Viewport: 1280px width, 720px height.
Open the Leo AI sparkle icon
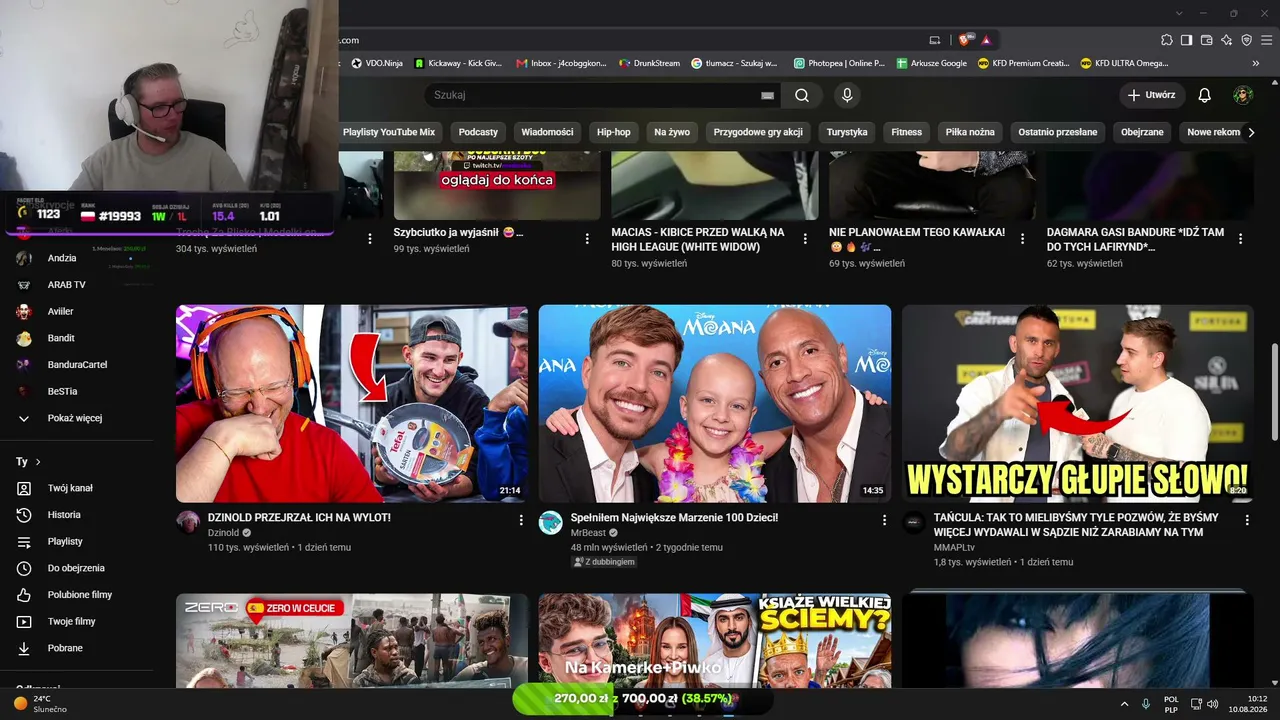click(x=1227, y=40)
